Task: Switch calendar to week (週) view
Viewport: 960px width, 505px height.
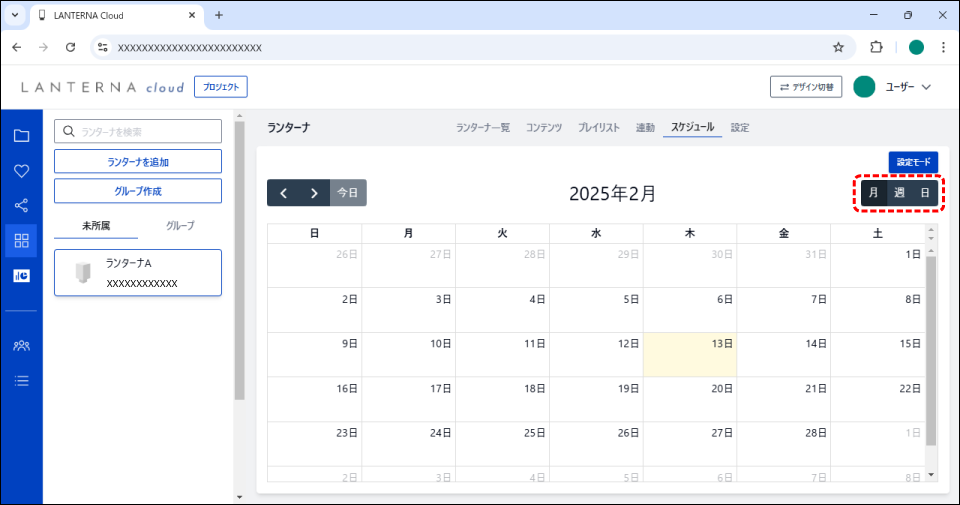Action: 899,193
